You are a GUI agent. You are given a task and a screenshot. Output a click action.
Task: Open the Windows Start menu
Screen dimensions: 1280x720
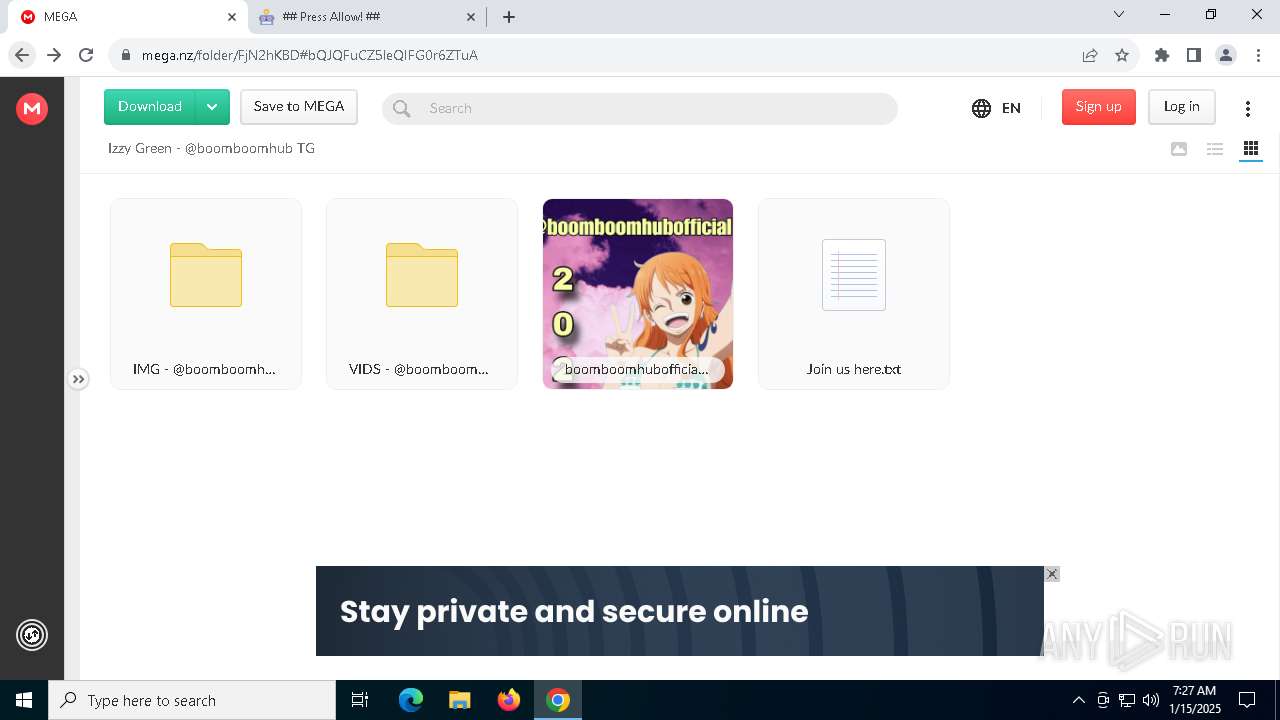(24, 700)
